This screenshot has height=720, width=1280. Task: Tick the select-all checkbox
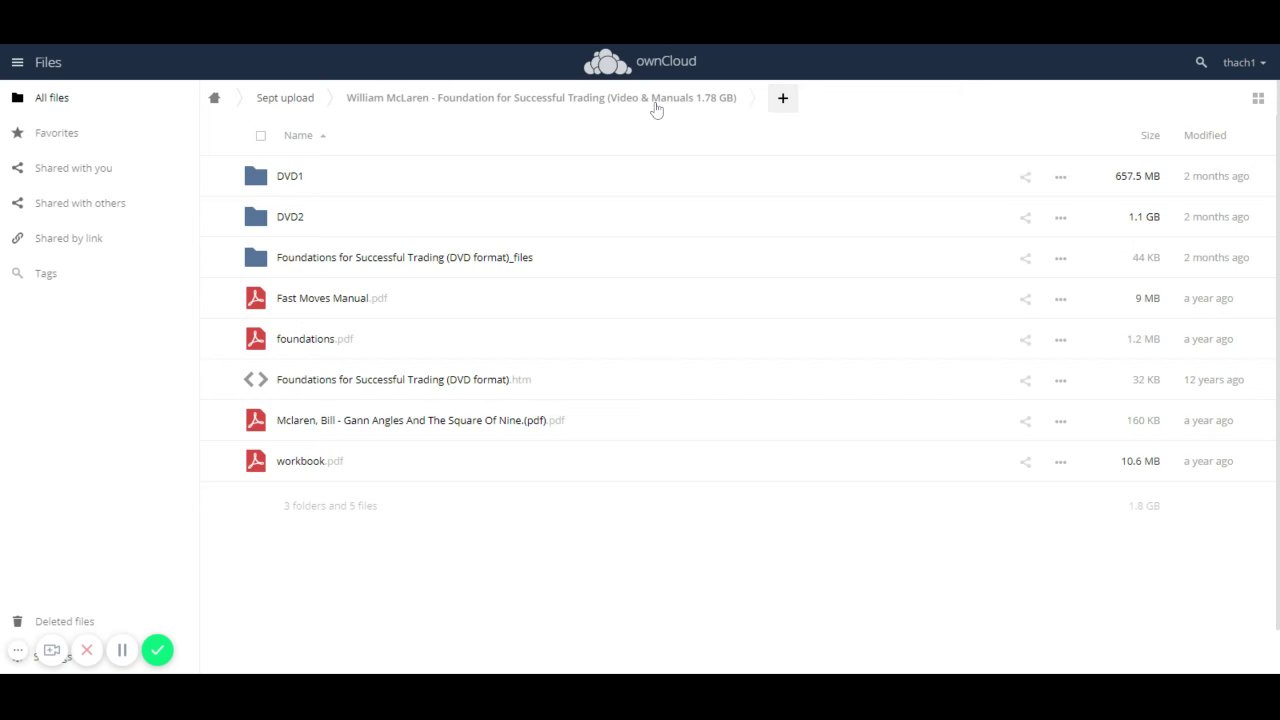[261, 136]
